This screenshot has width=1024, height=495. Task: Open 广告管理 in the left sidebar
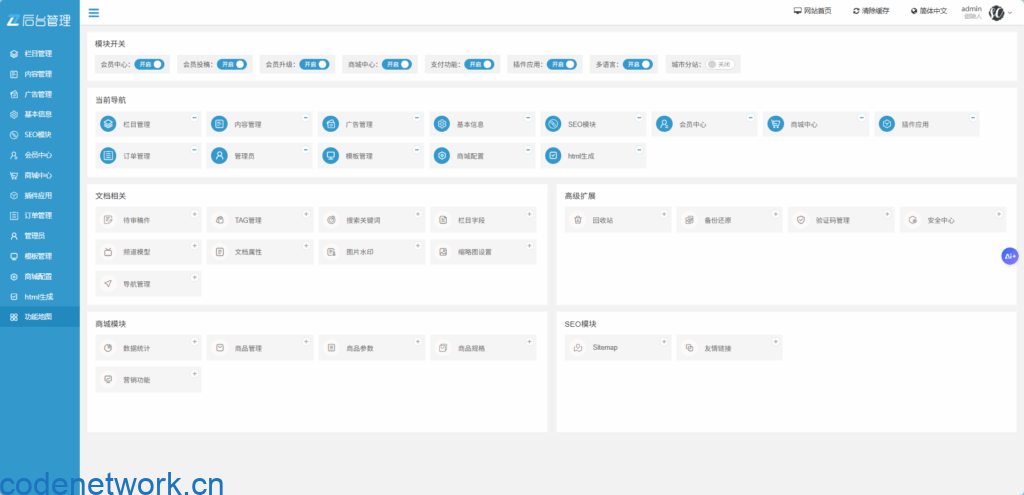tap(40, 94)
